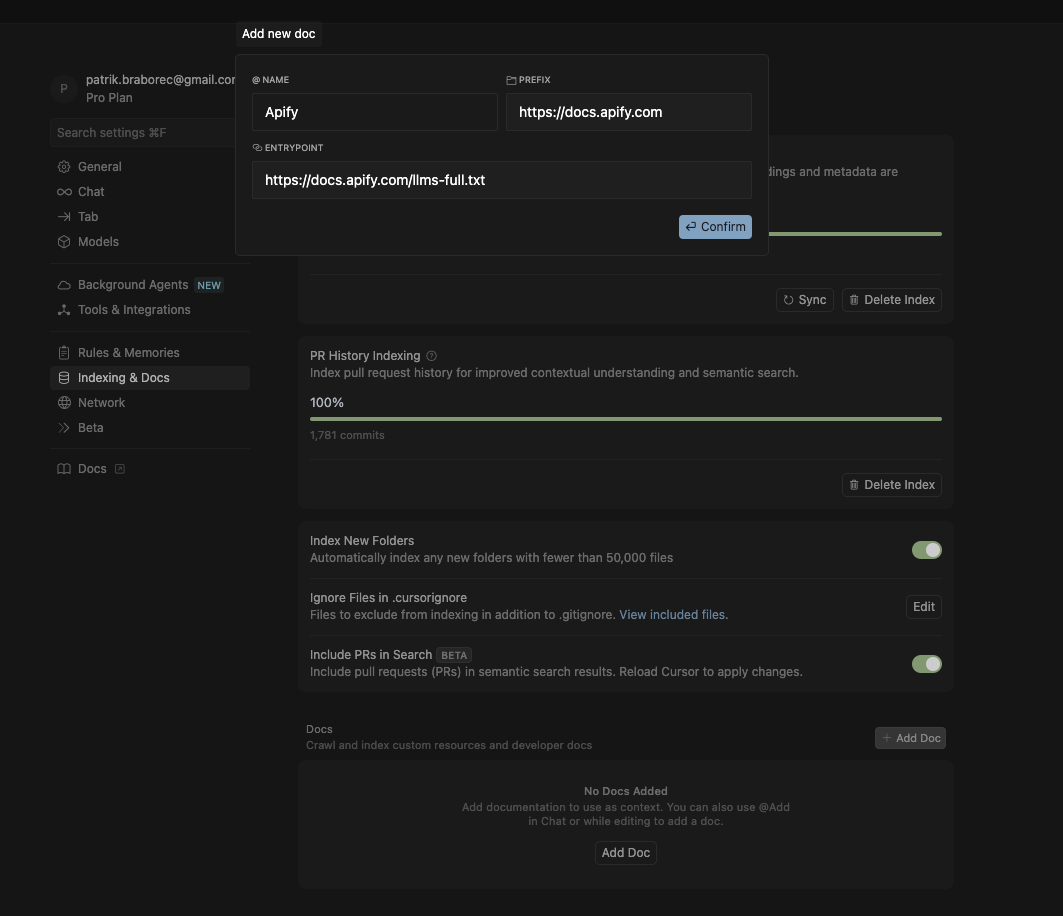Click the Docs book icon in sidebar
Viewport: 1063px width, 916px height.
click(x=64, y=469)
